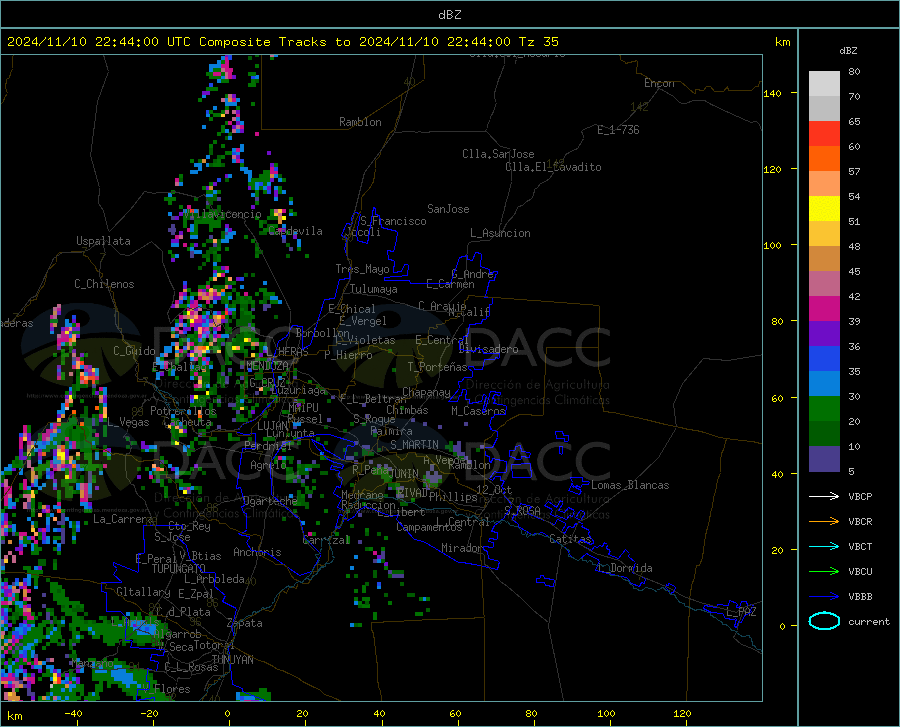
Task: Click the Catitas label
Action: pyautogui.click(x=570, y=539)
